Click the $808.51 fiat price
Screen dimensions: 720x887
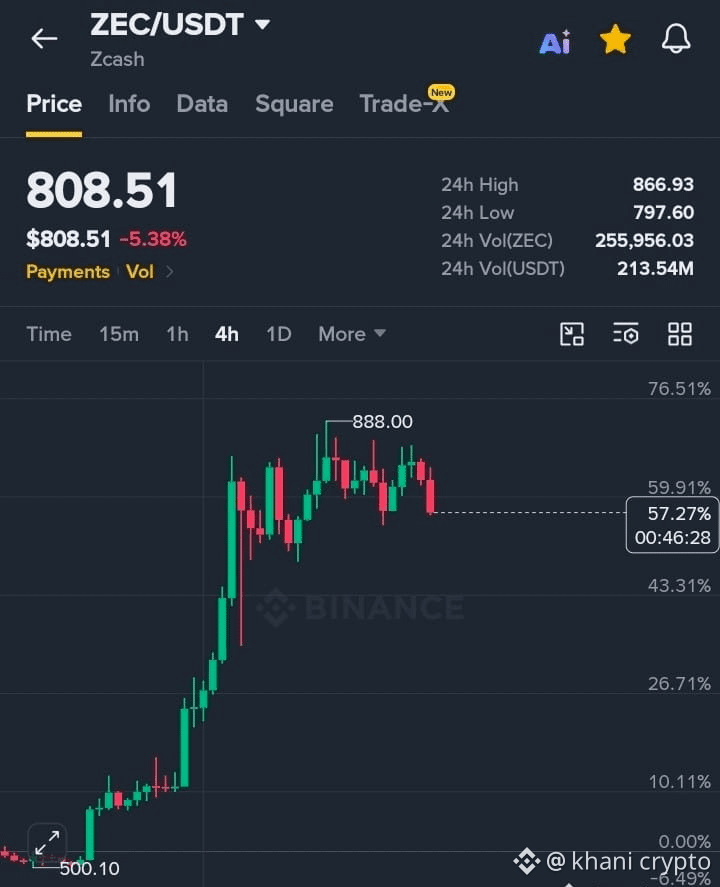pyautogui.click(x=68, y=239)
